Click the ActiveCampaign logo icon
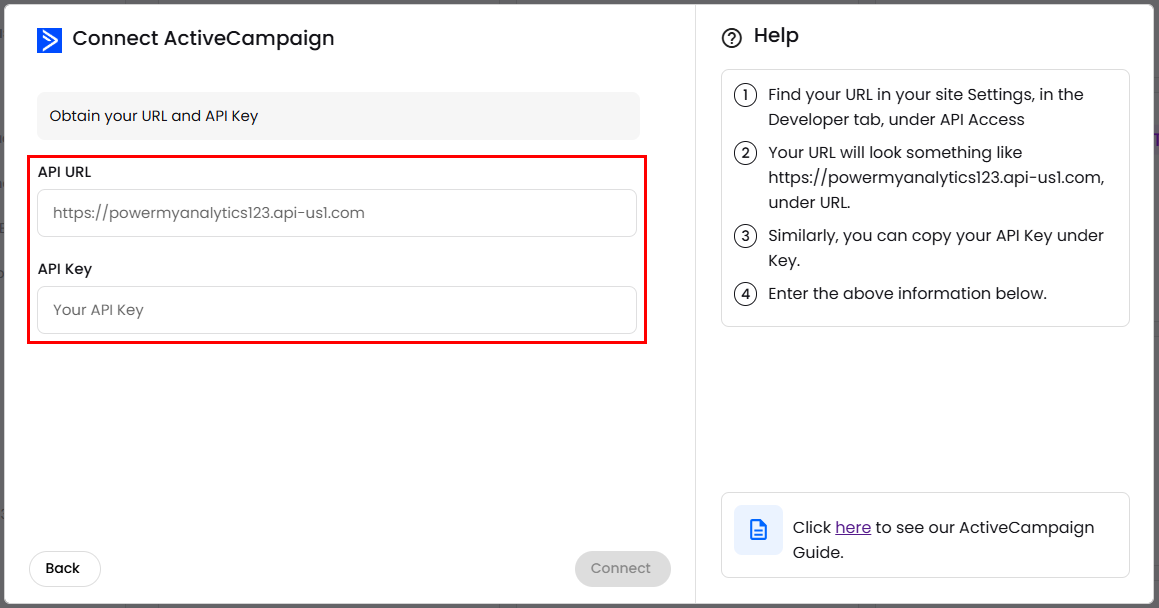Screen dimensions: 1159x608 point(49,40)
